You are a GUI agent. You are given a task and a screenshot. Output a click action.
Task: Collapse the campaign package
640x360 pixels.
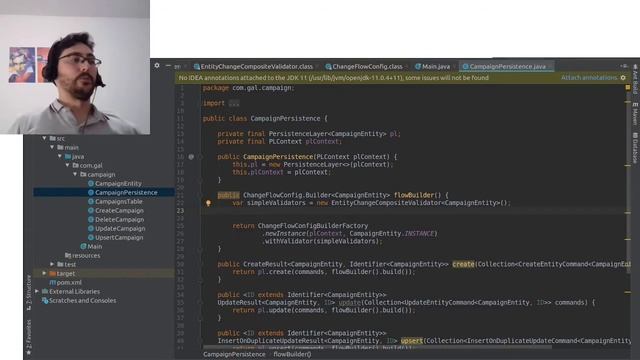coord(75,174)
